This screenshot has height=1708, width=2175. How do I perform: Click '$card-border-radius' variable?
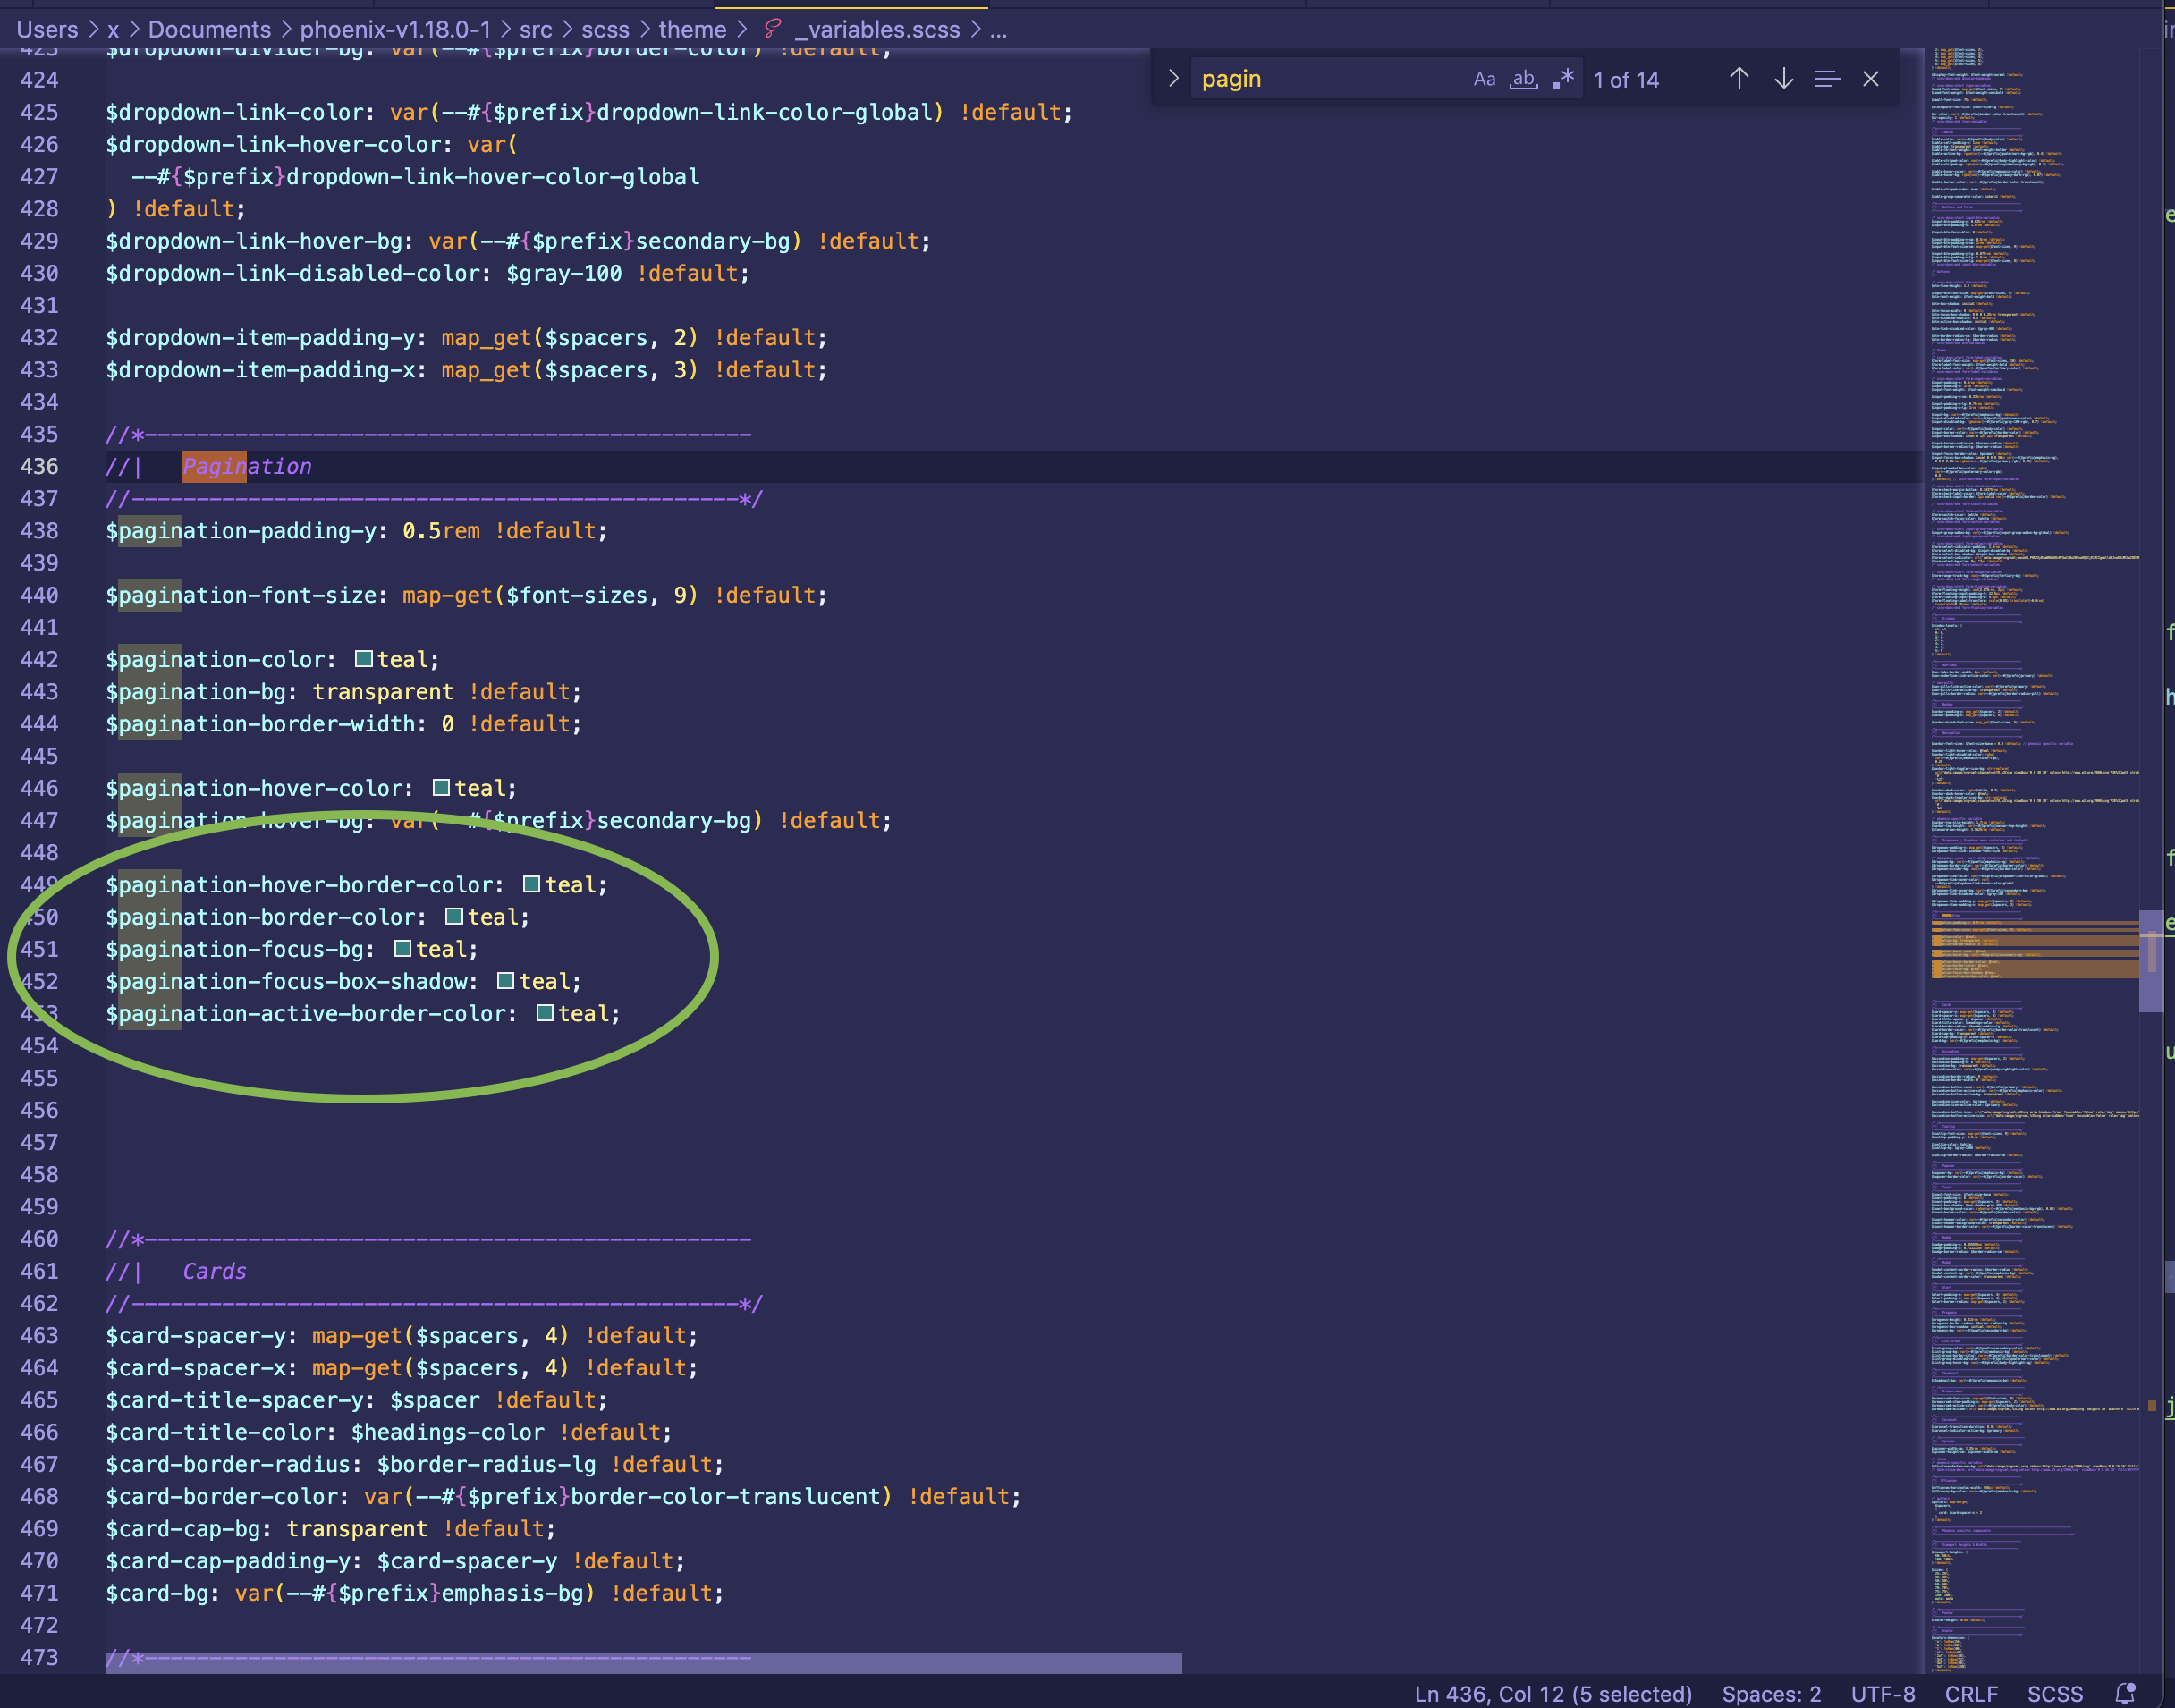pos(229,1464)
